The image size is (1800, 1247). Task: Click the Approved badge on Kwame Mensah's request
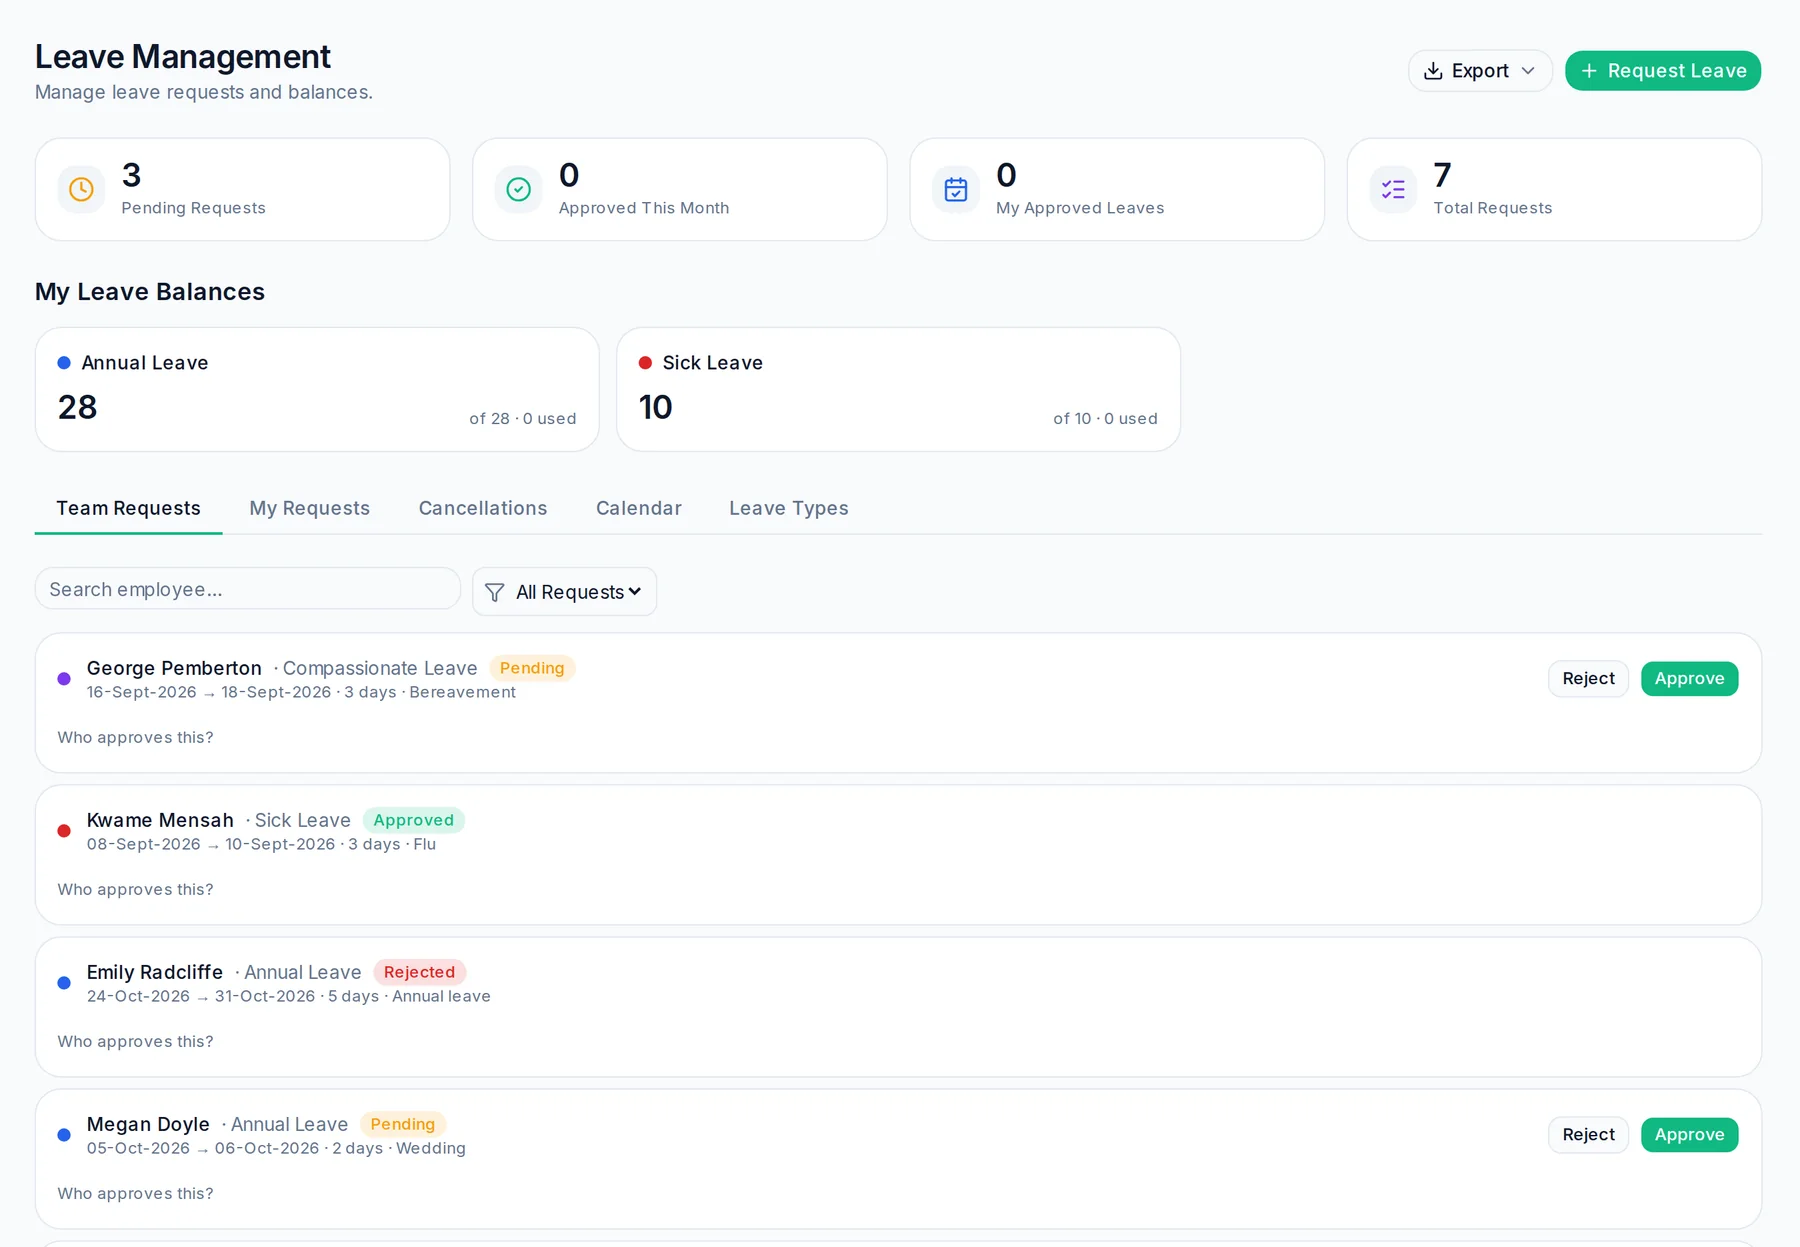point(413,820)
